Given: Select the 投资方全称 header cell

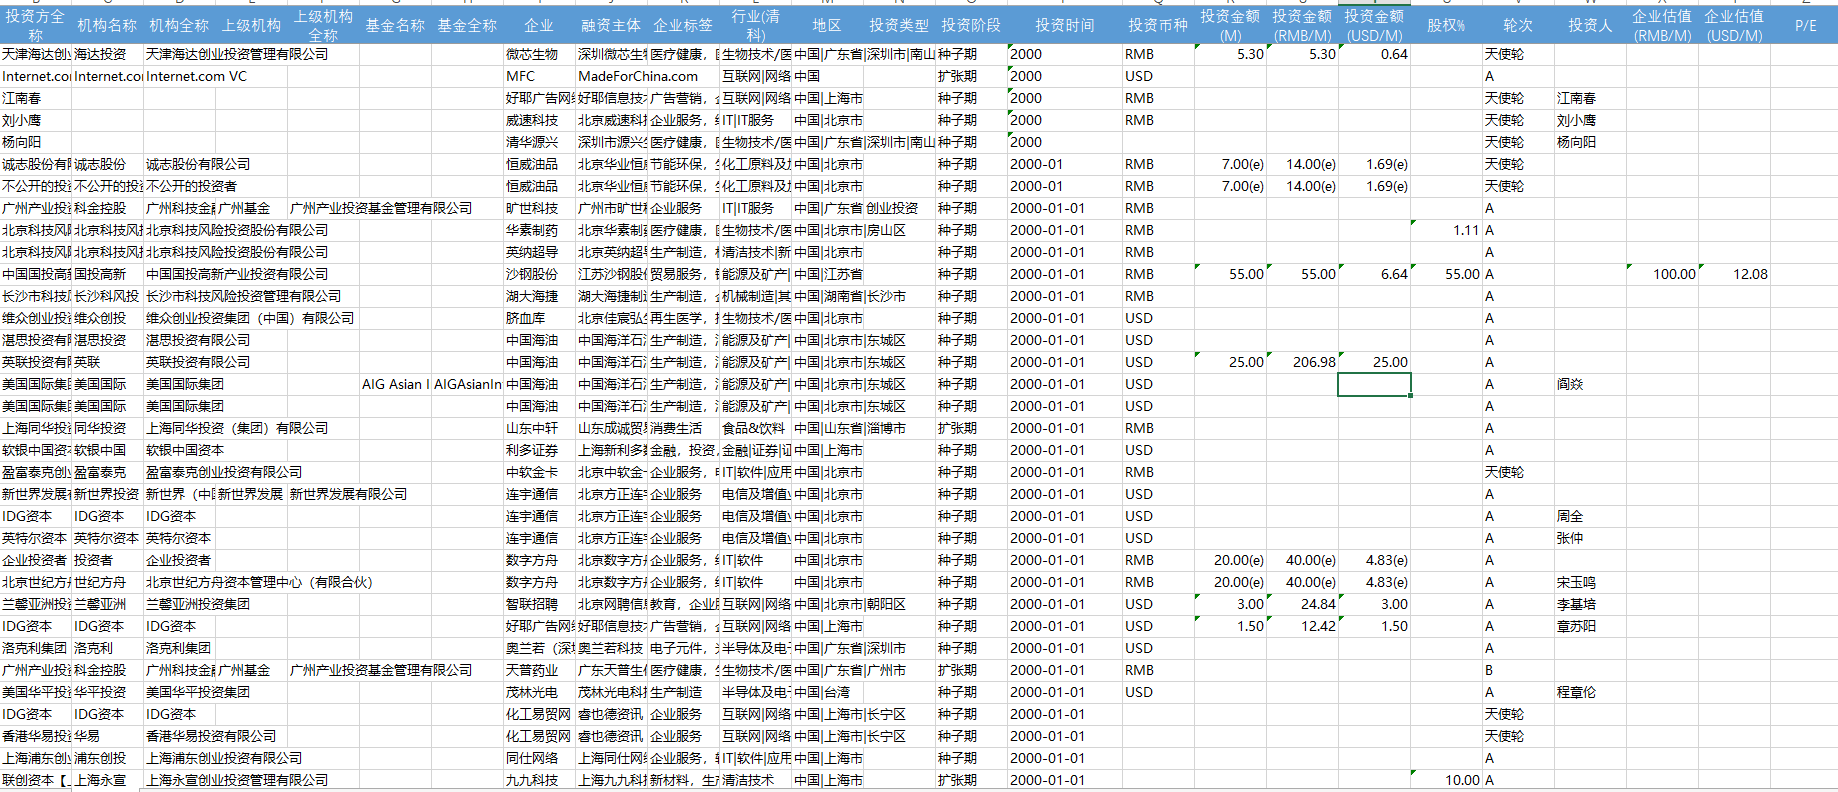Looking at the screenshot, I should coord(35,25).
